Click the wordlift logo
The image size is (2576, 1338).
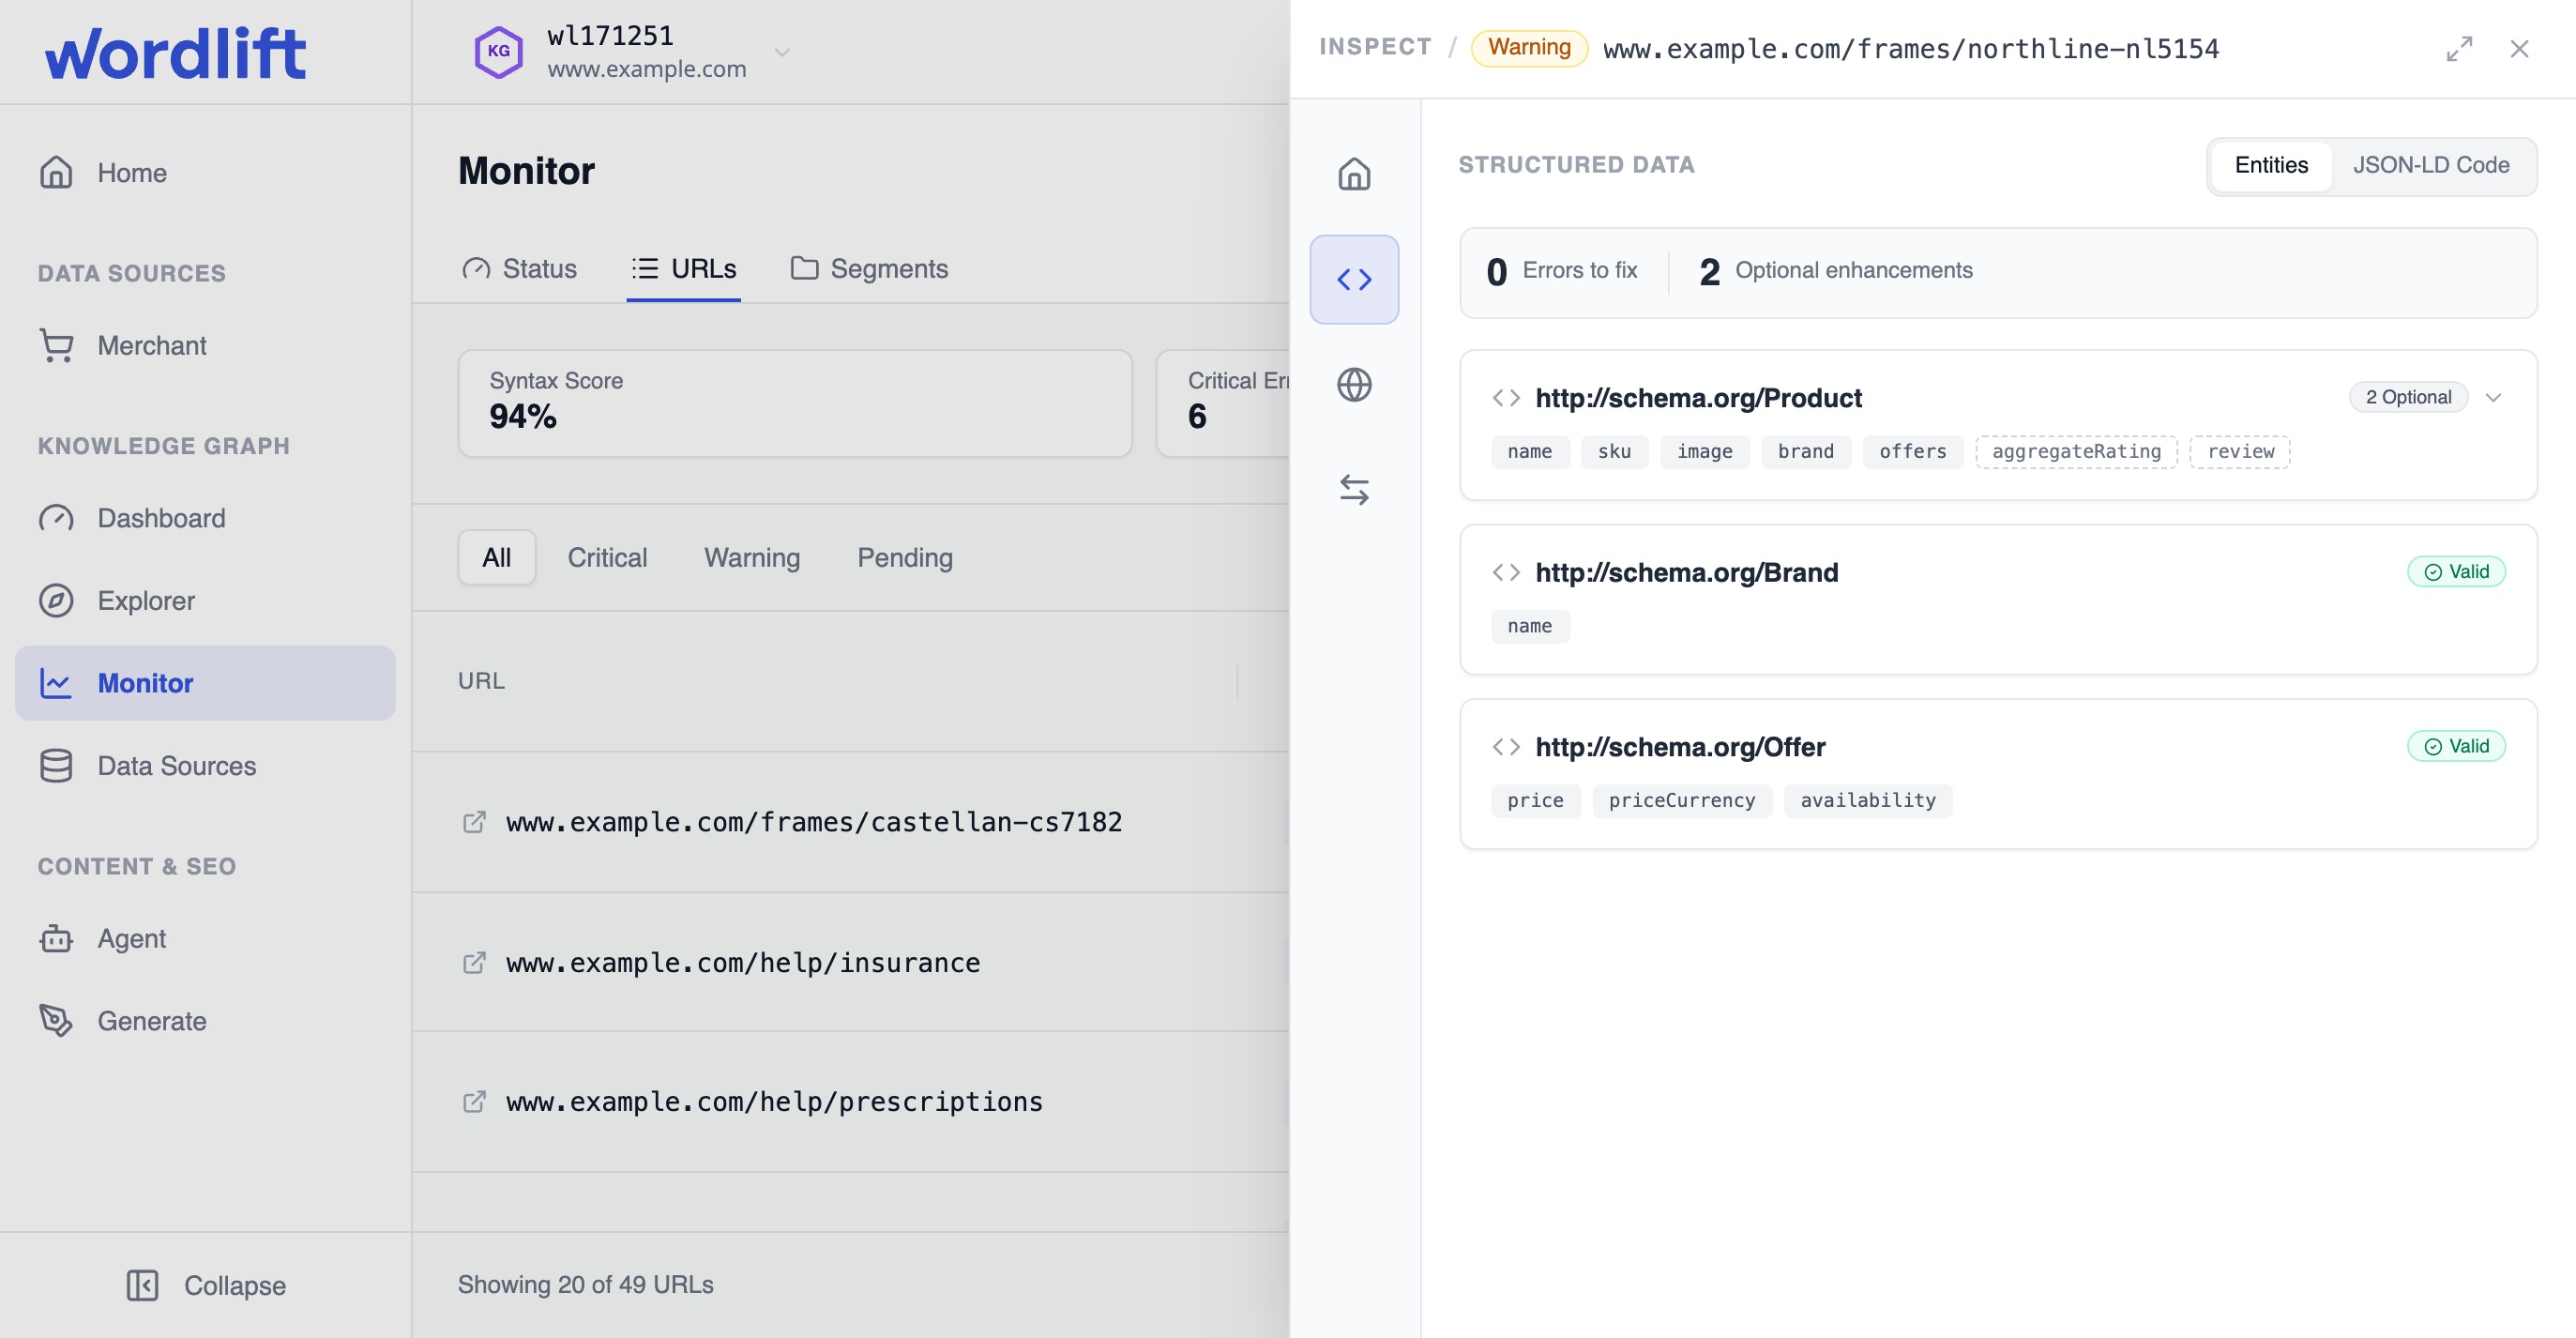175,53
